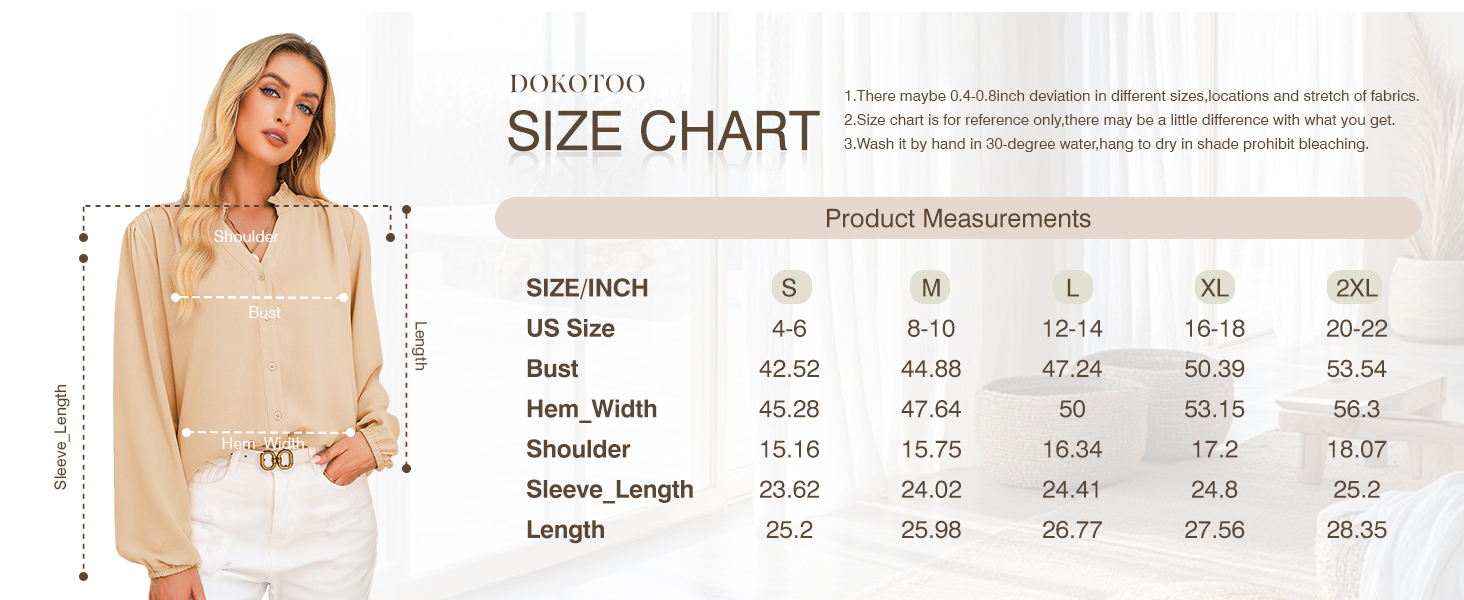Click the US Size row label
The width and height of the screenshot is (1464, 600).
coord(570,329)
